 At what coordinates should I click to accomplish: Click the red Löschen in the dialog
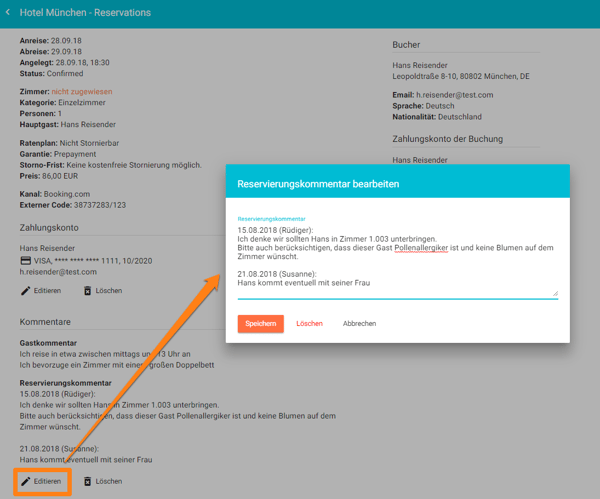[x=309, y=324]
